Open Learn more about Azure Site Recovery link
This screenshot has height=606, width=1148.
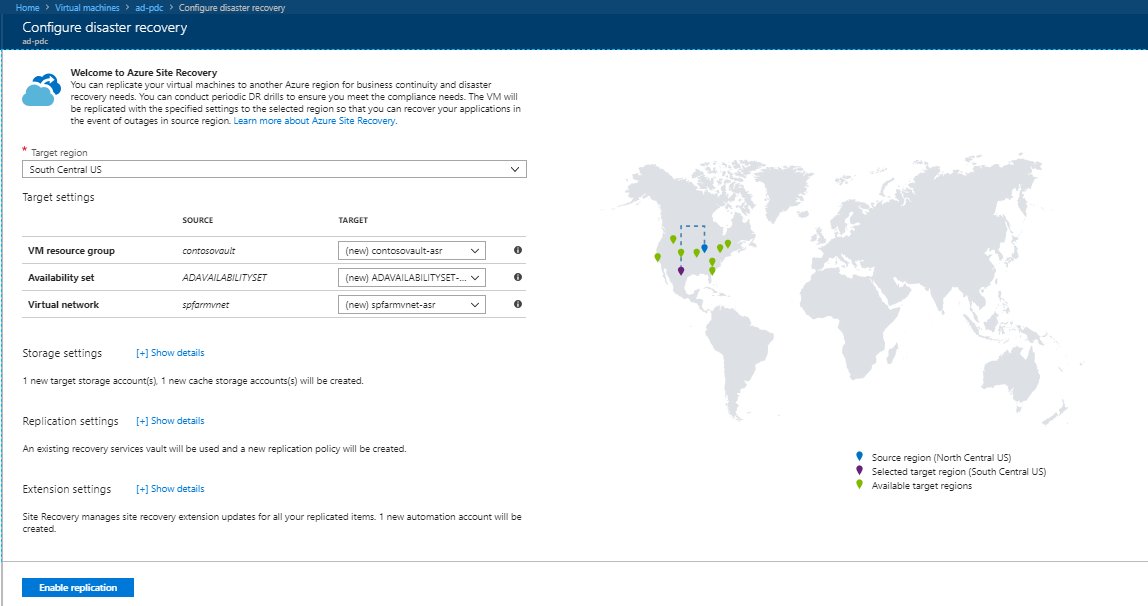(315, 121)
